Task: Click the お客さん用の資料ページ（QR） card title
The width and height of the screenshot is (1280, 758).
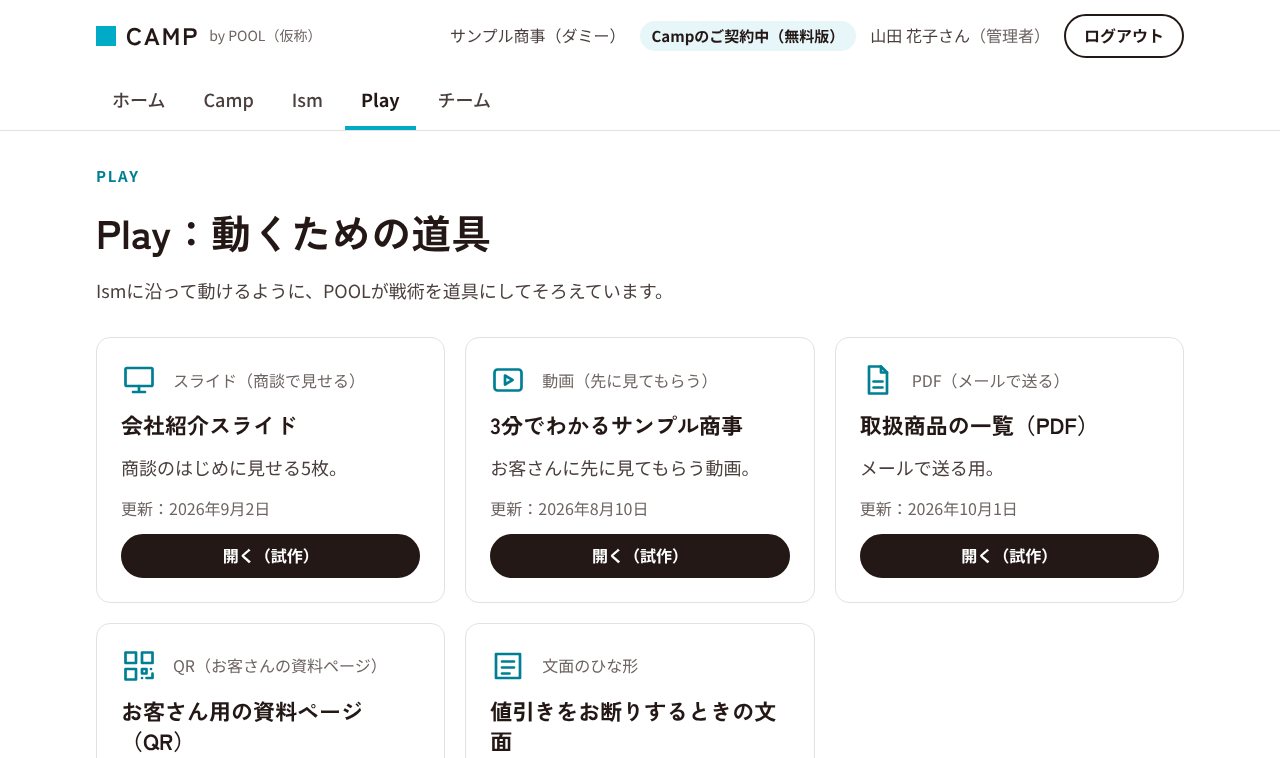Action: (242, 726)
